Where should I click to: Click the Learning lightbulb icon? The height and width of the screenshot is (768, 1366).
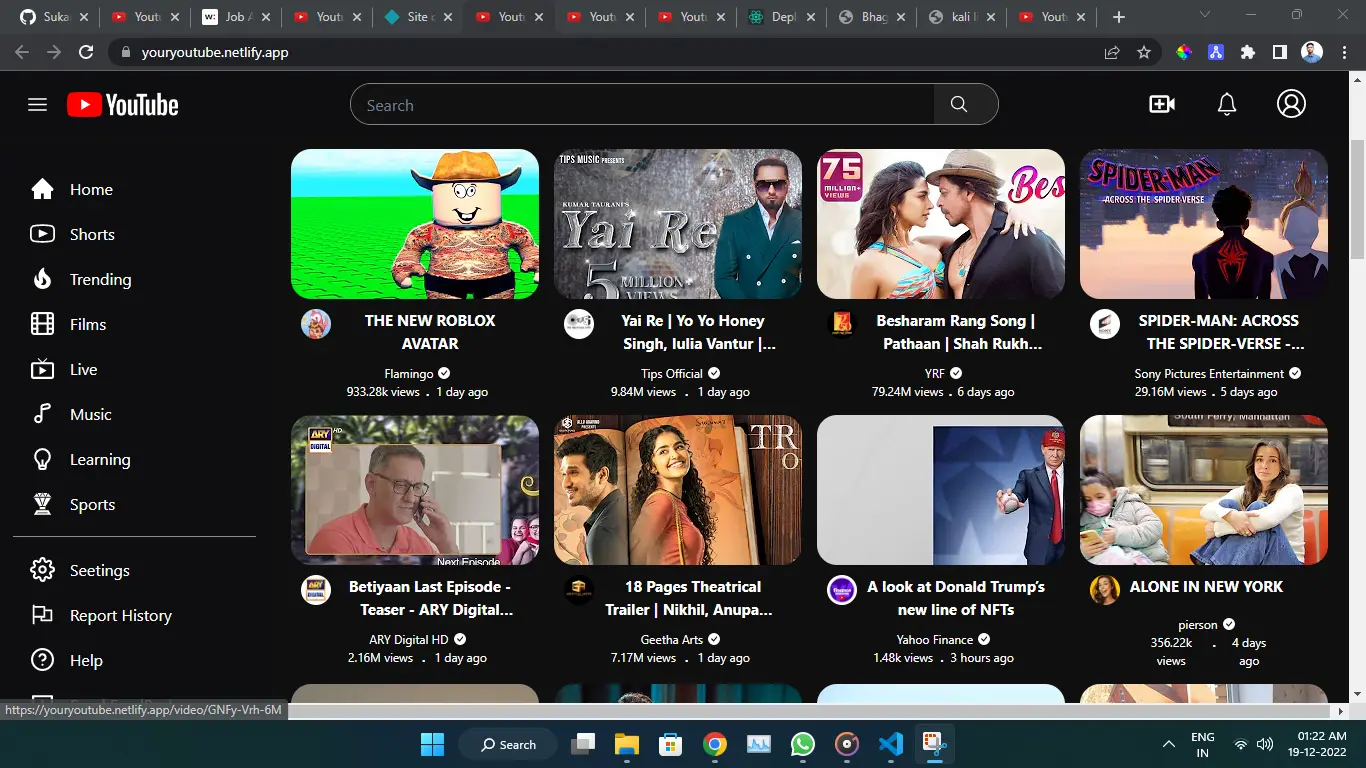(x=42, y=459)
